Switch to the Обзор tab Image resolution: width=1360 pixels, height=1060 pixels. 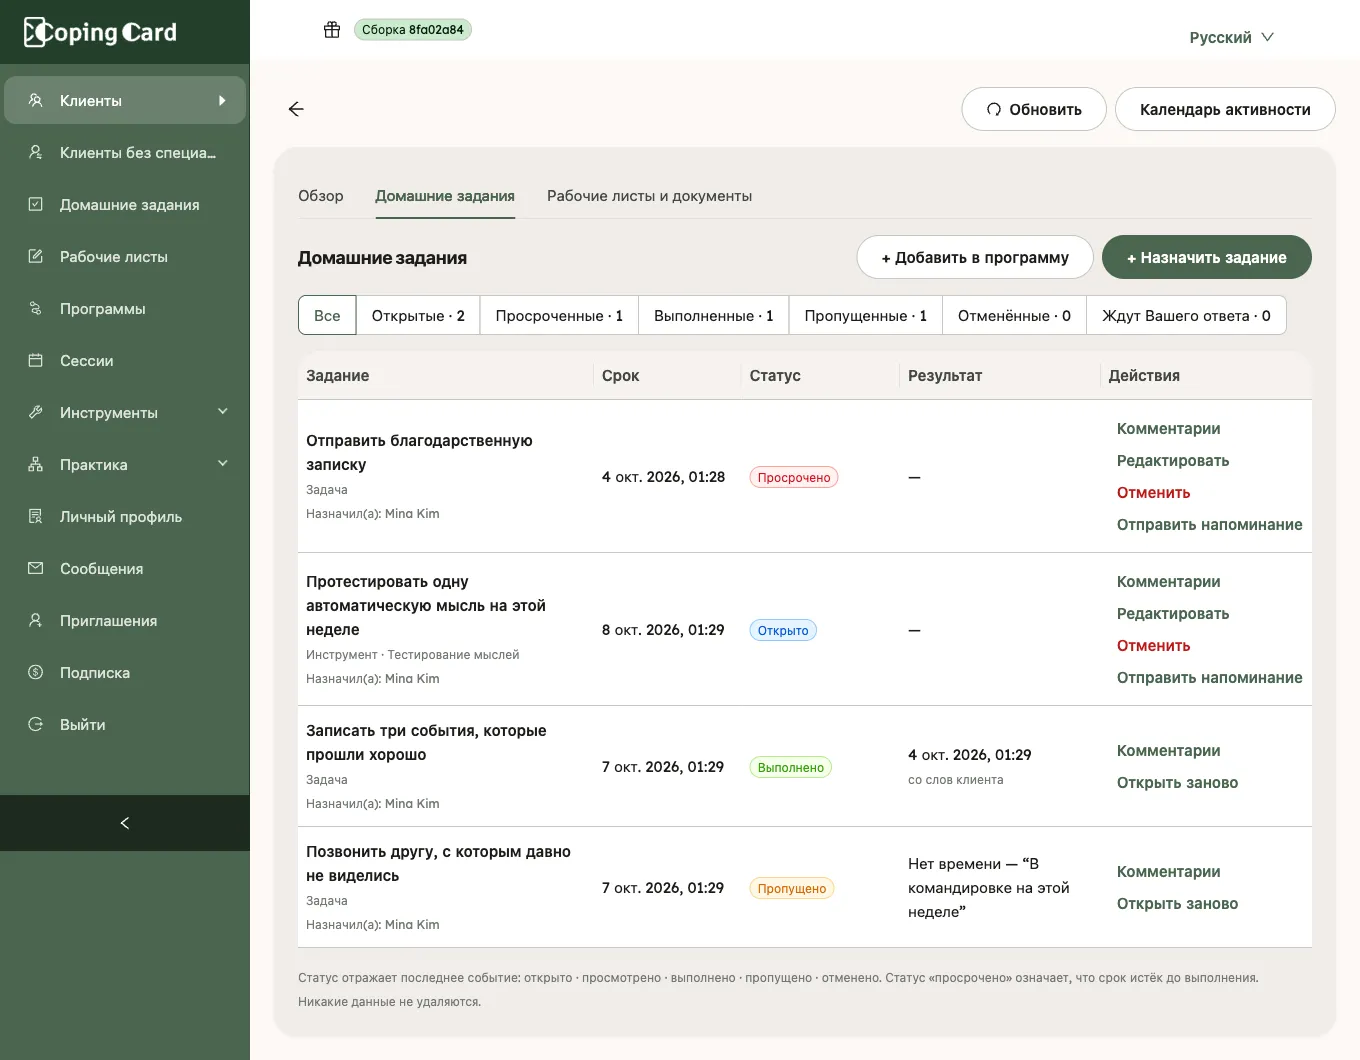(x=321, y=196)
